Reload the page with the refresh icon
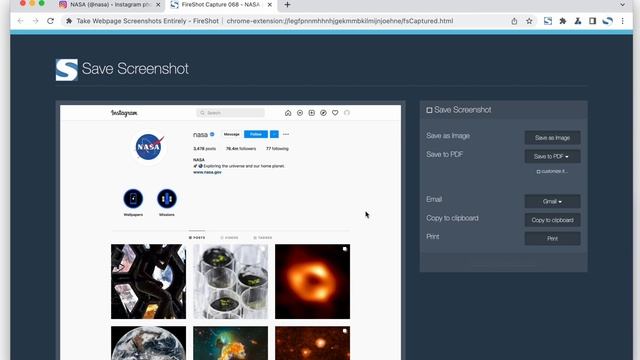This screenshot has height=360, width=640. click(50, 21)
